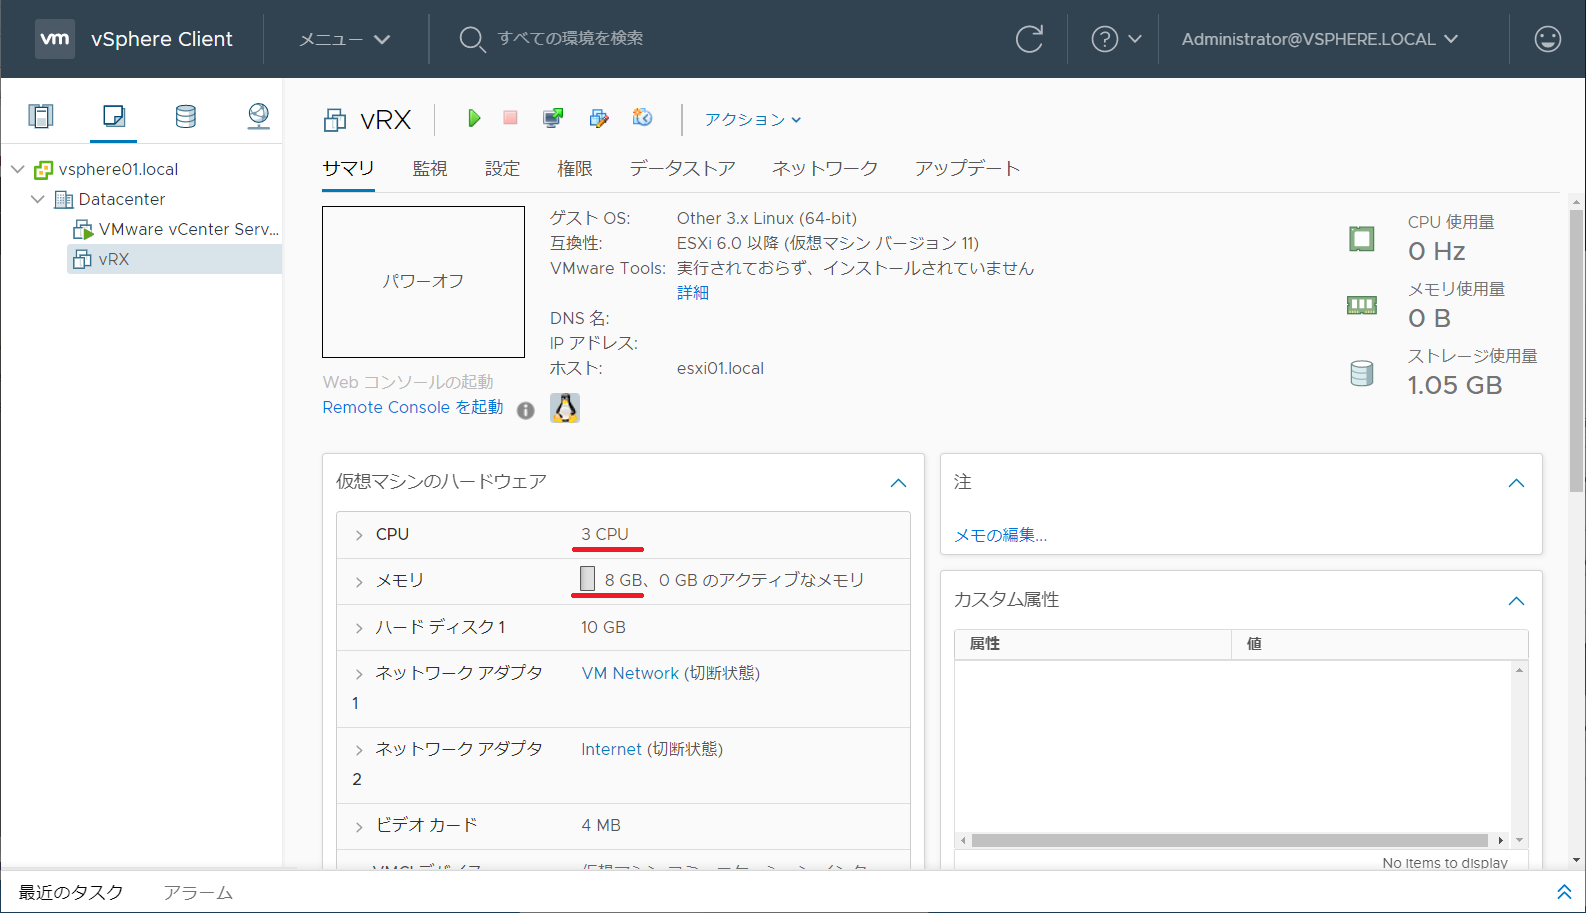Image resolution: width=1586 pixels, height=913 pixels.
Task: Click the search magnifier icon
Action: click(472, 39)
